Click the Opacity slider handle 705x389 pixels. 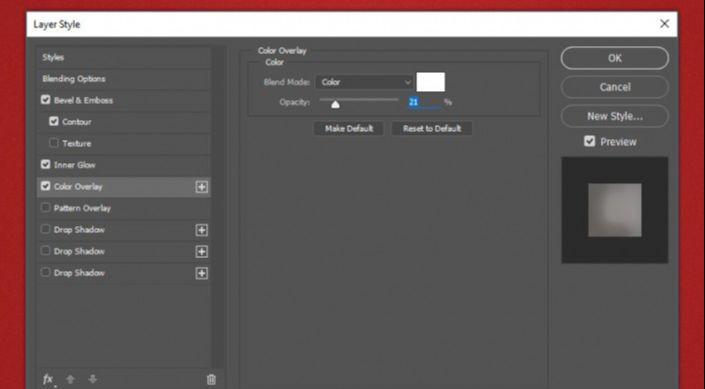click(x=335, y=104)
